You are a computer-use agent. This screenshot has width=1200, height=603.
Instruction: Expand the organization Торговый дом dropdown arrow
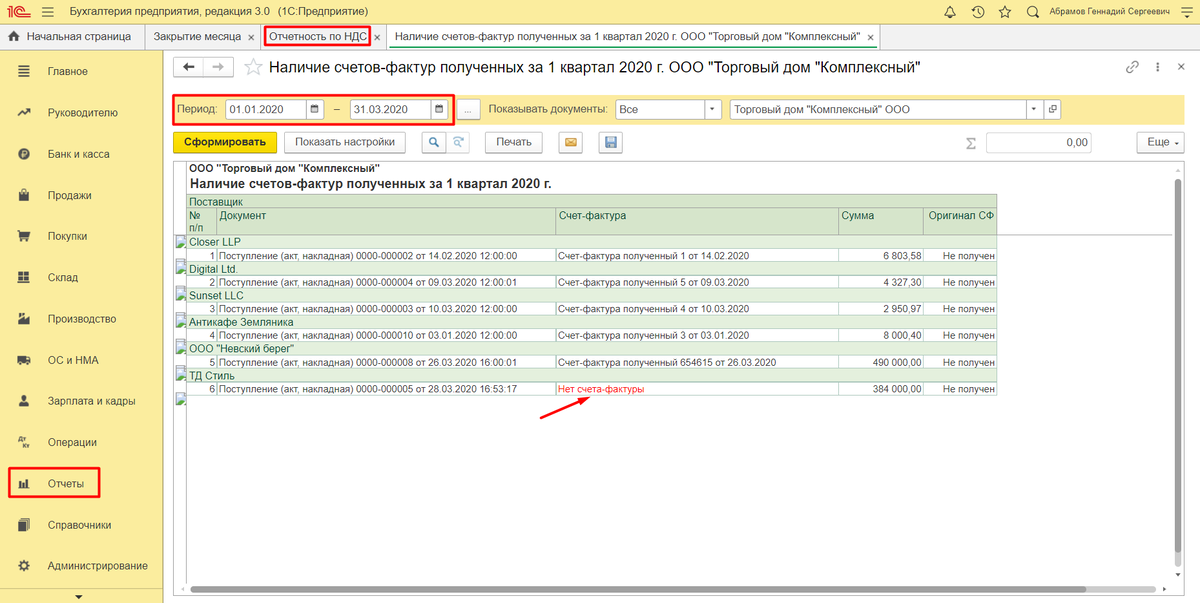click(1035, 109)
